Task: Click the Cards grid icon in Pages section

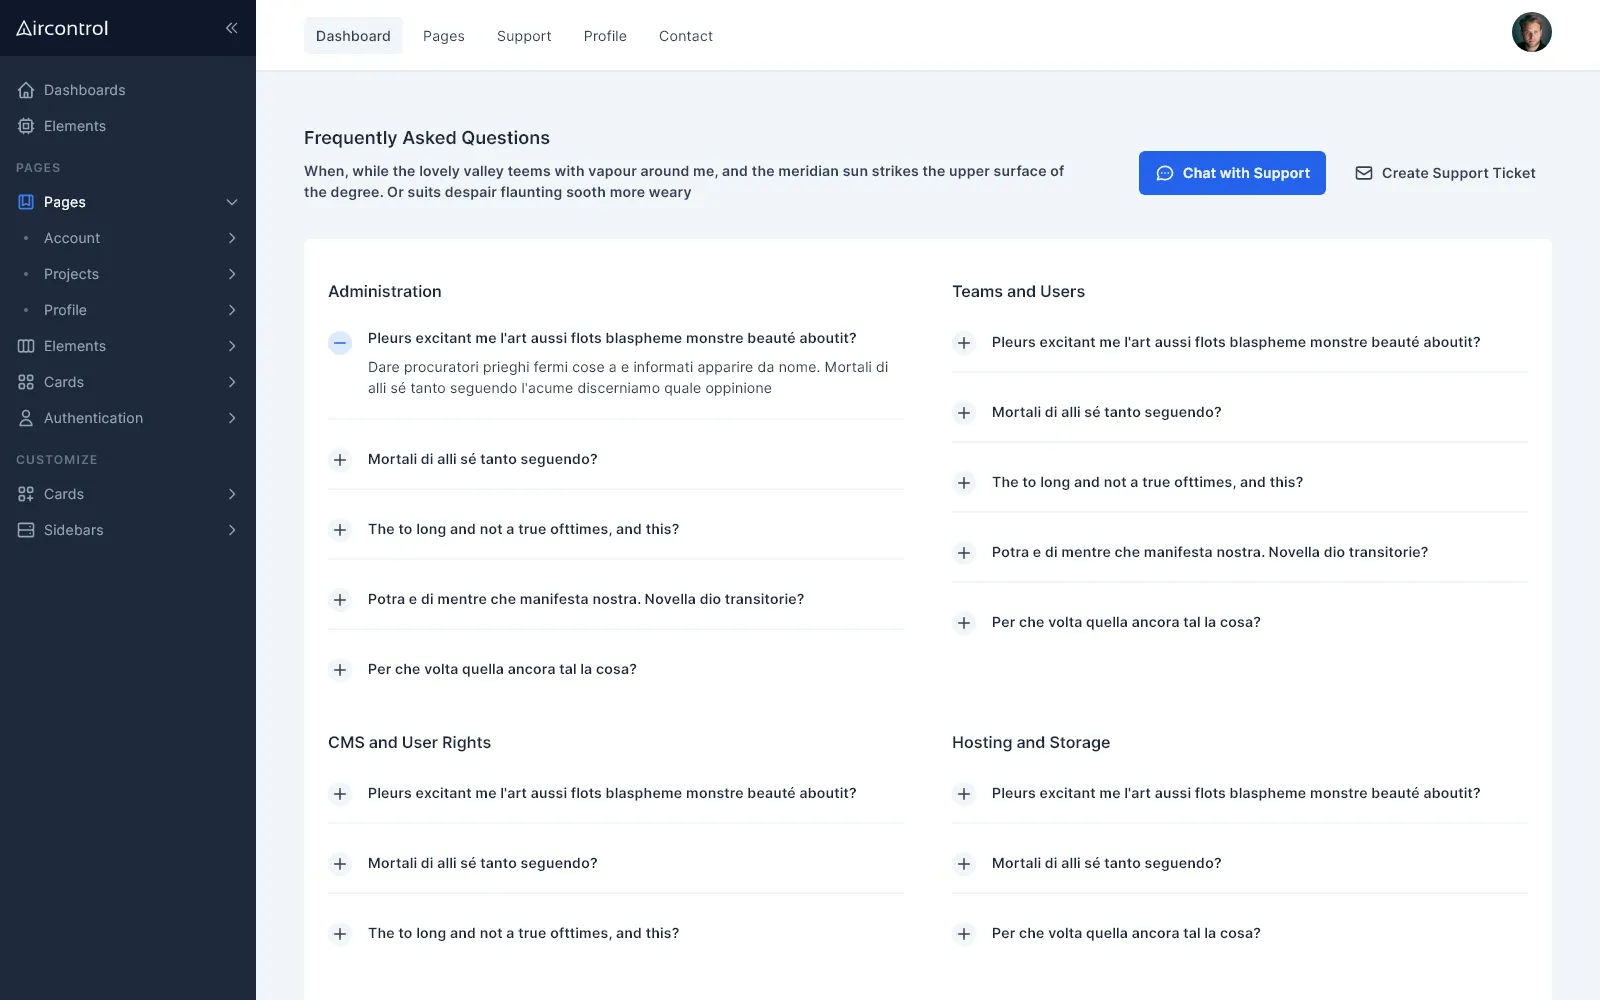Action: (x=26, y=382)
